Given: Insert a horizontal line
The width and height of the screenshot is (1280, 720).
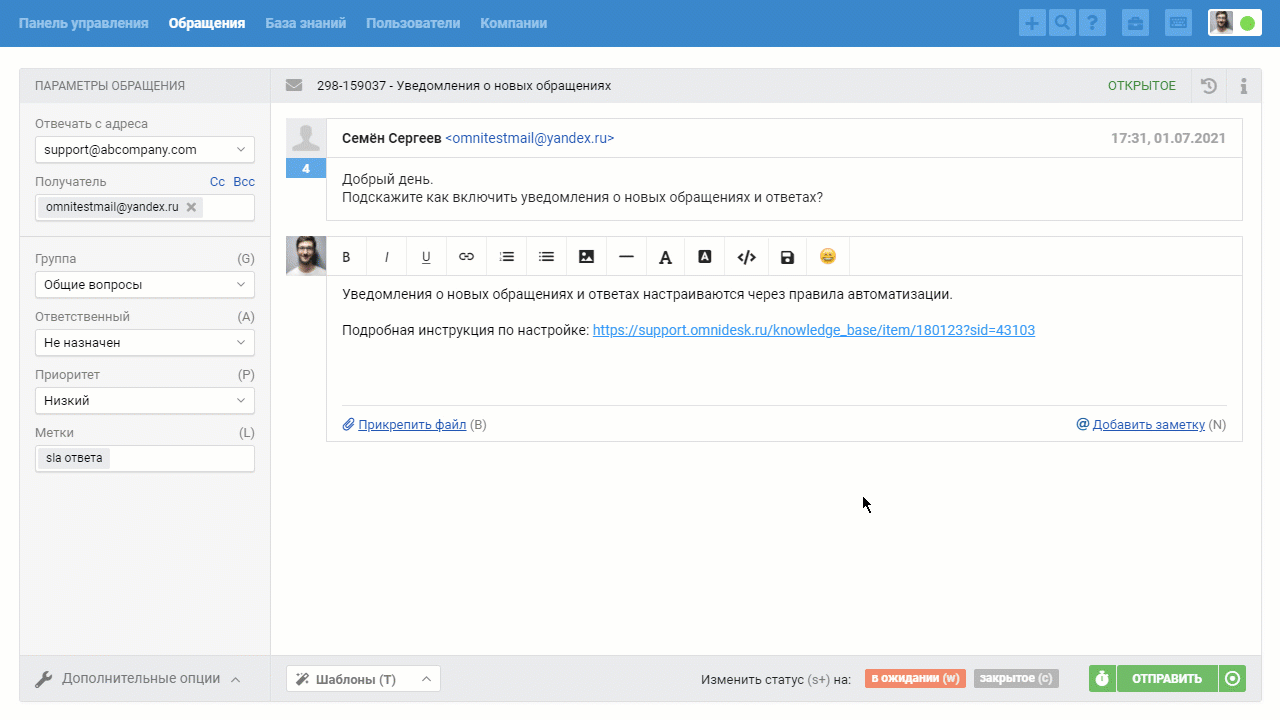Looking at the screenshot, I should [626, 257].
